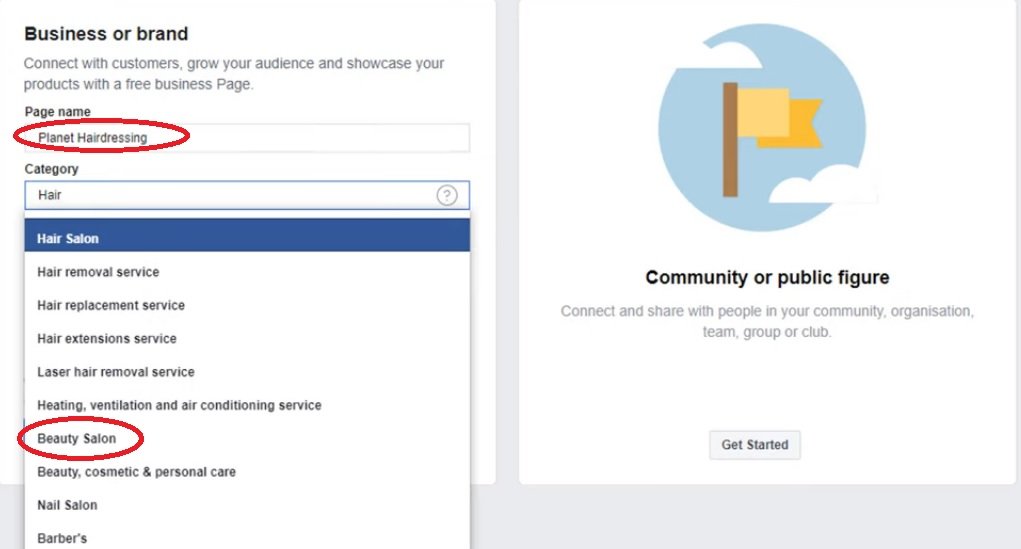Open the category help question mark icon
This screenshot has height=549, width=1021.
(x=447, y=195)
